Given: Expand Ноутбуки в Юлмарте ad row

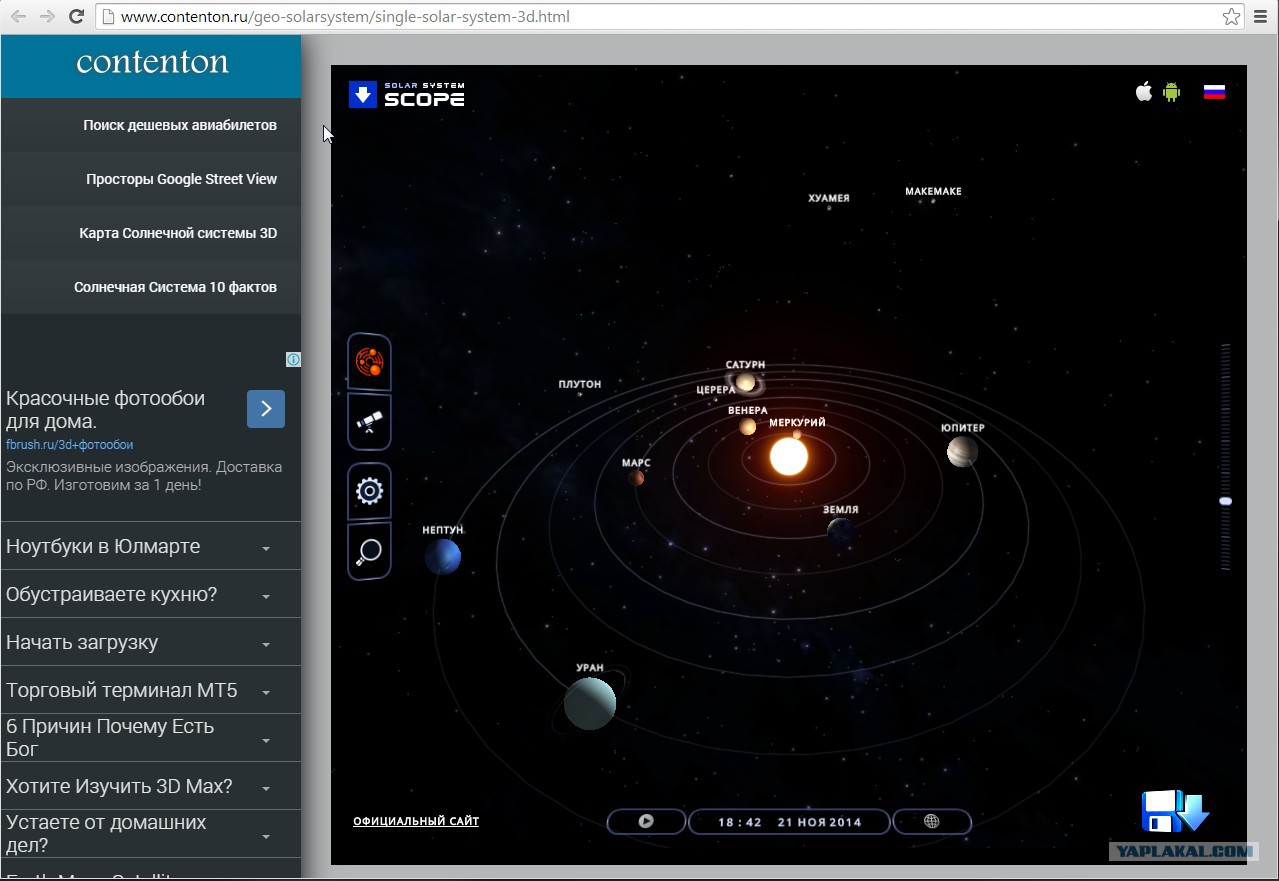Looking at the screenshot, I should pos(151,546).
